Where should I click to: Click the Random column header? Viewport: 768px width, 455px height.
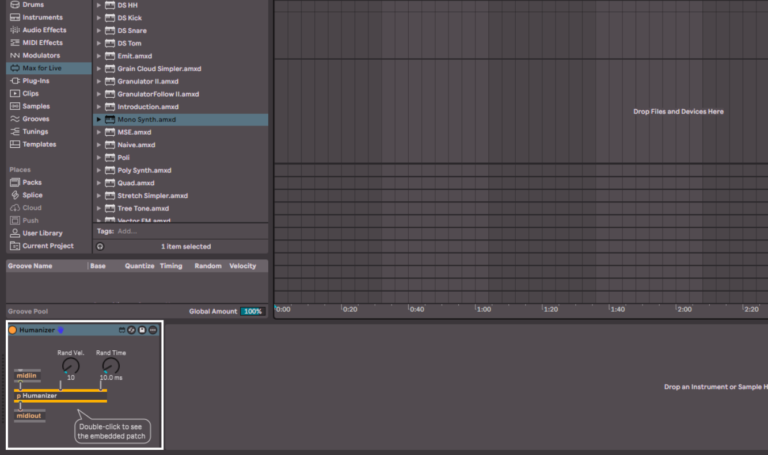(x=208, y=266)
